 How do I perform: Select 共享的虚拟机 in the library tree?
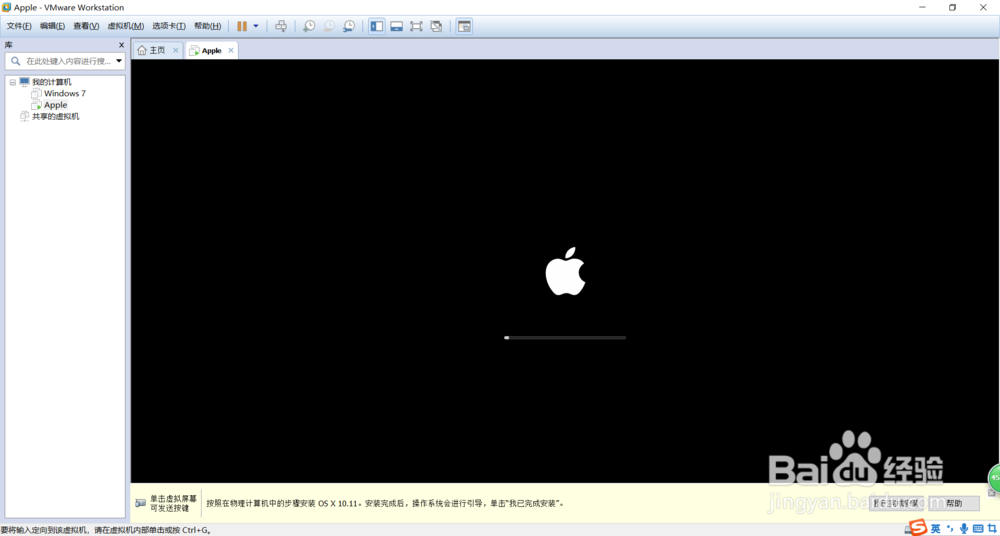pyautogui.click(x=55, y=116)
